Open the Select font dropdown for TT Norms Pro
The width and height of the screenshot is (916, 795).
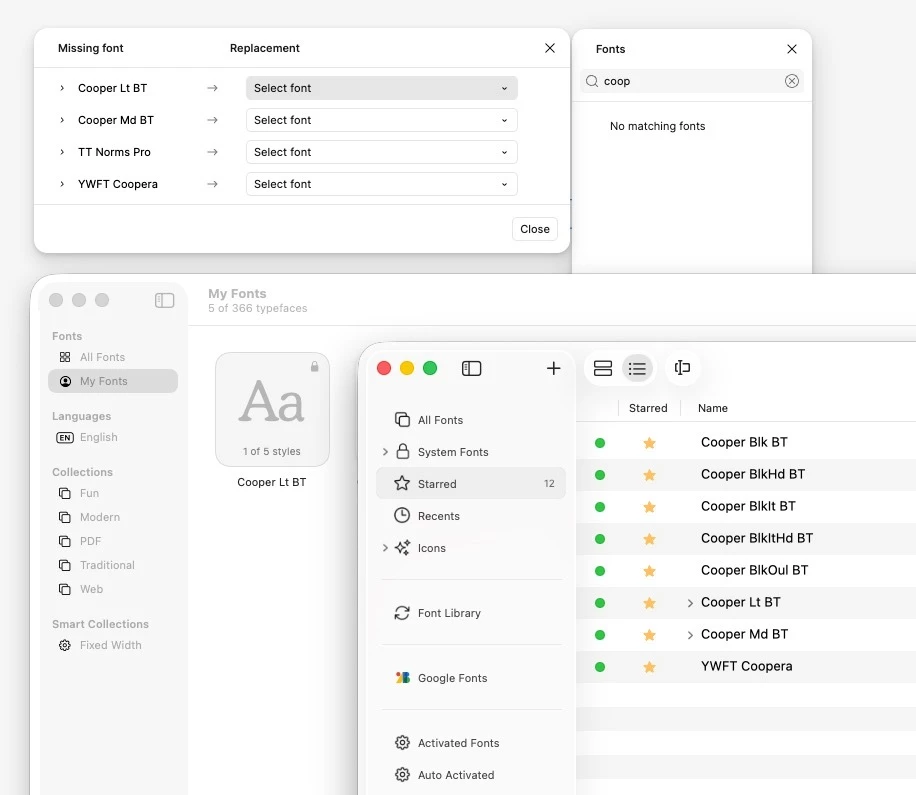(x=381, y=152)
